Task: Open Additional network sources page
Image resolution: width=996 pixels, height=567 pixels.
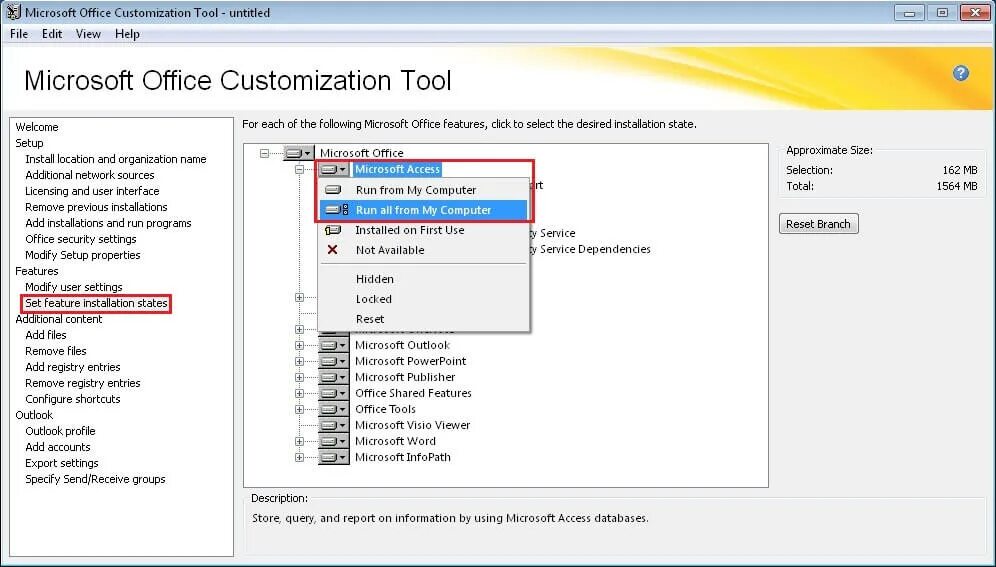Action: 90,175
